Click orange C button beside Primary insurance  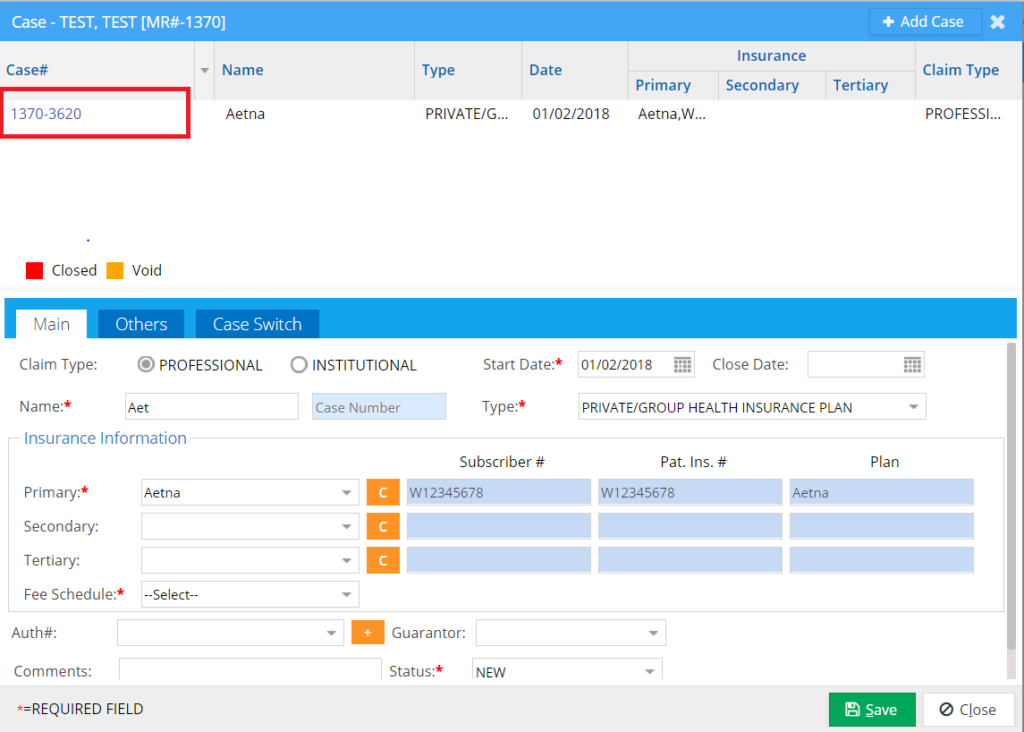point(383,492)
